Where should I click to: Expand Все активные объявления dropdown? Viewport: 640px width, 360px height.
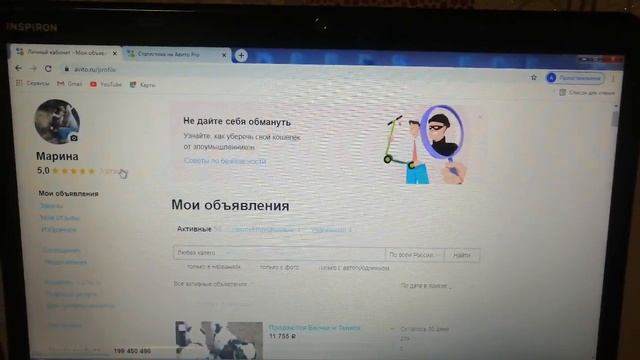pyautogui.click(x=213, y=284)
